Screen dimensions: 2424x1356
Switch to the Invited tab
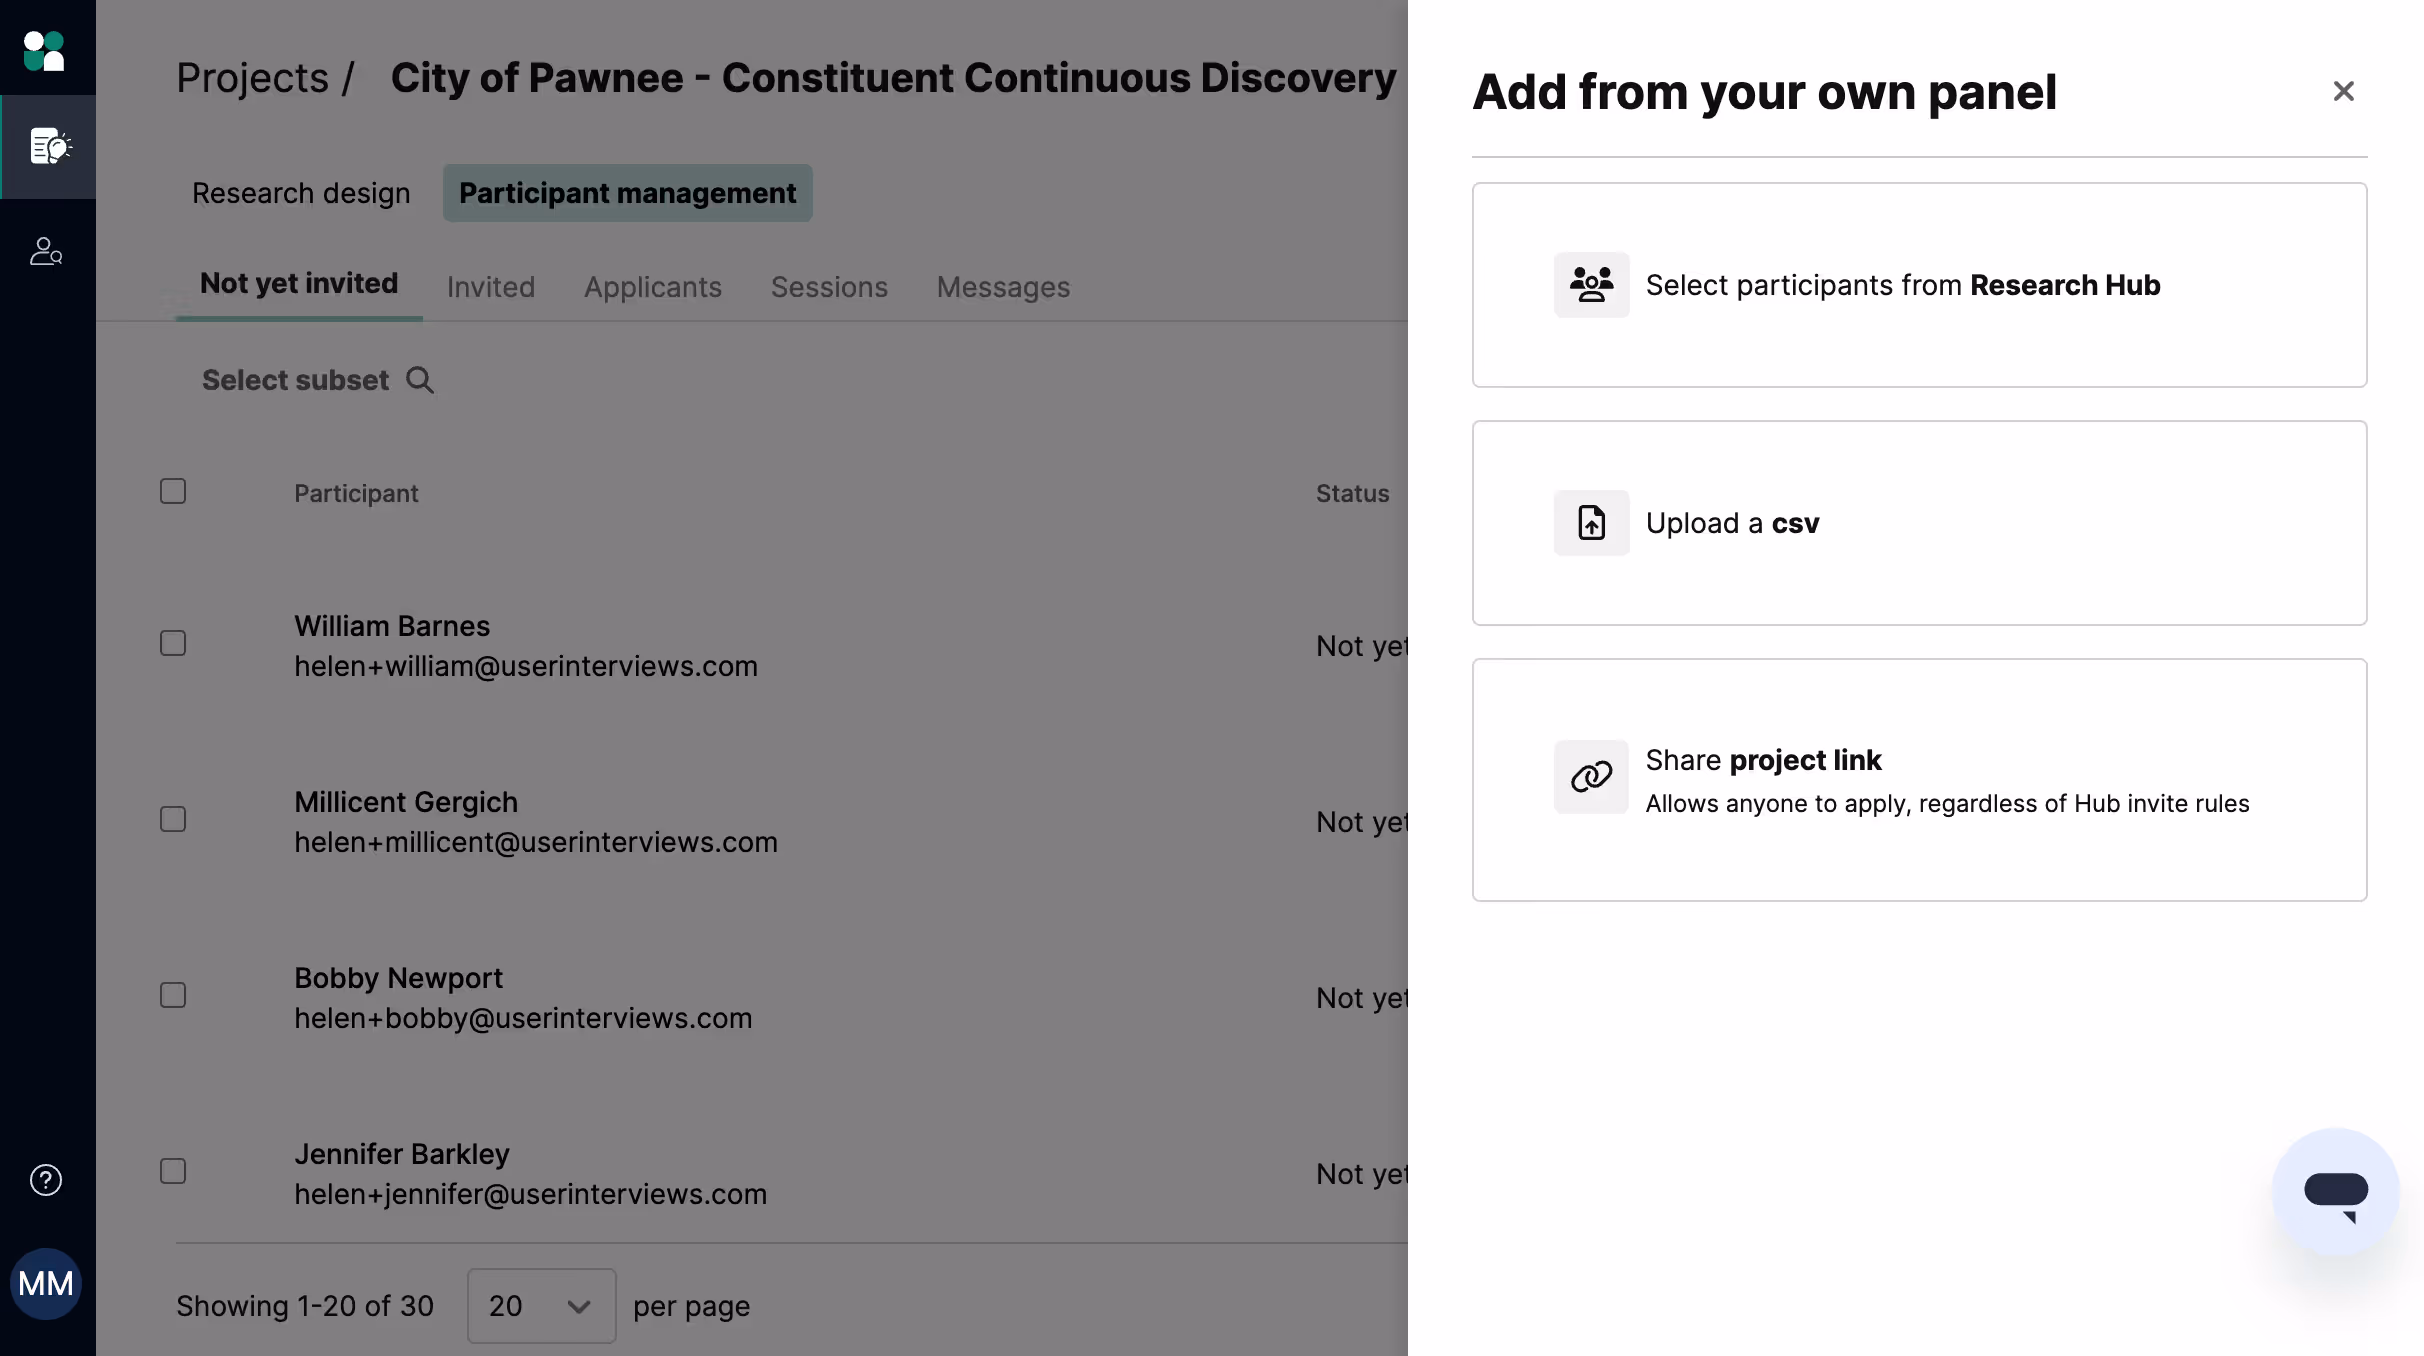(491, 287)
